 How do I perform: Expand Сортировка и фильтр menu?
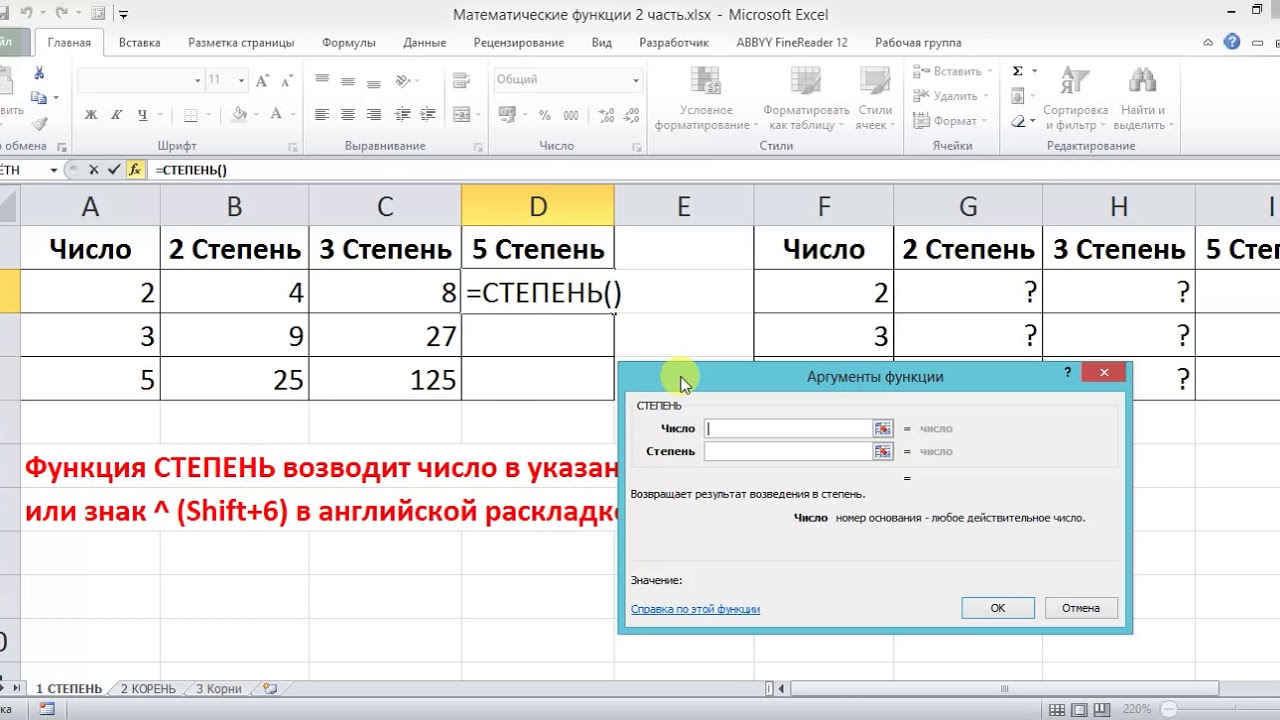pyautogui.click(x=1075, y=100)
